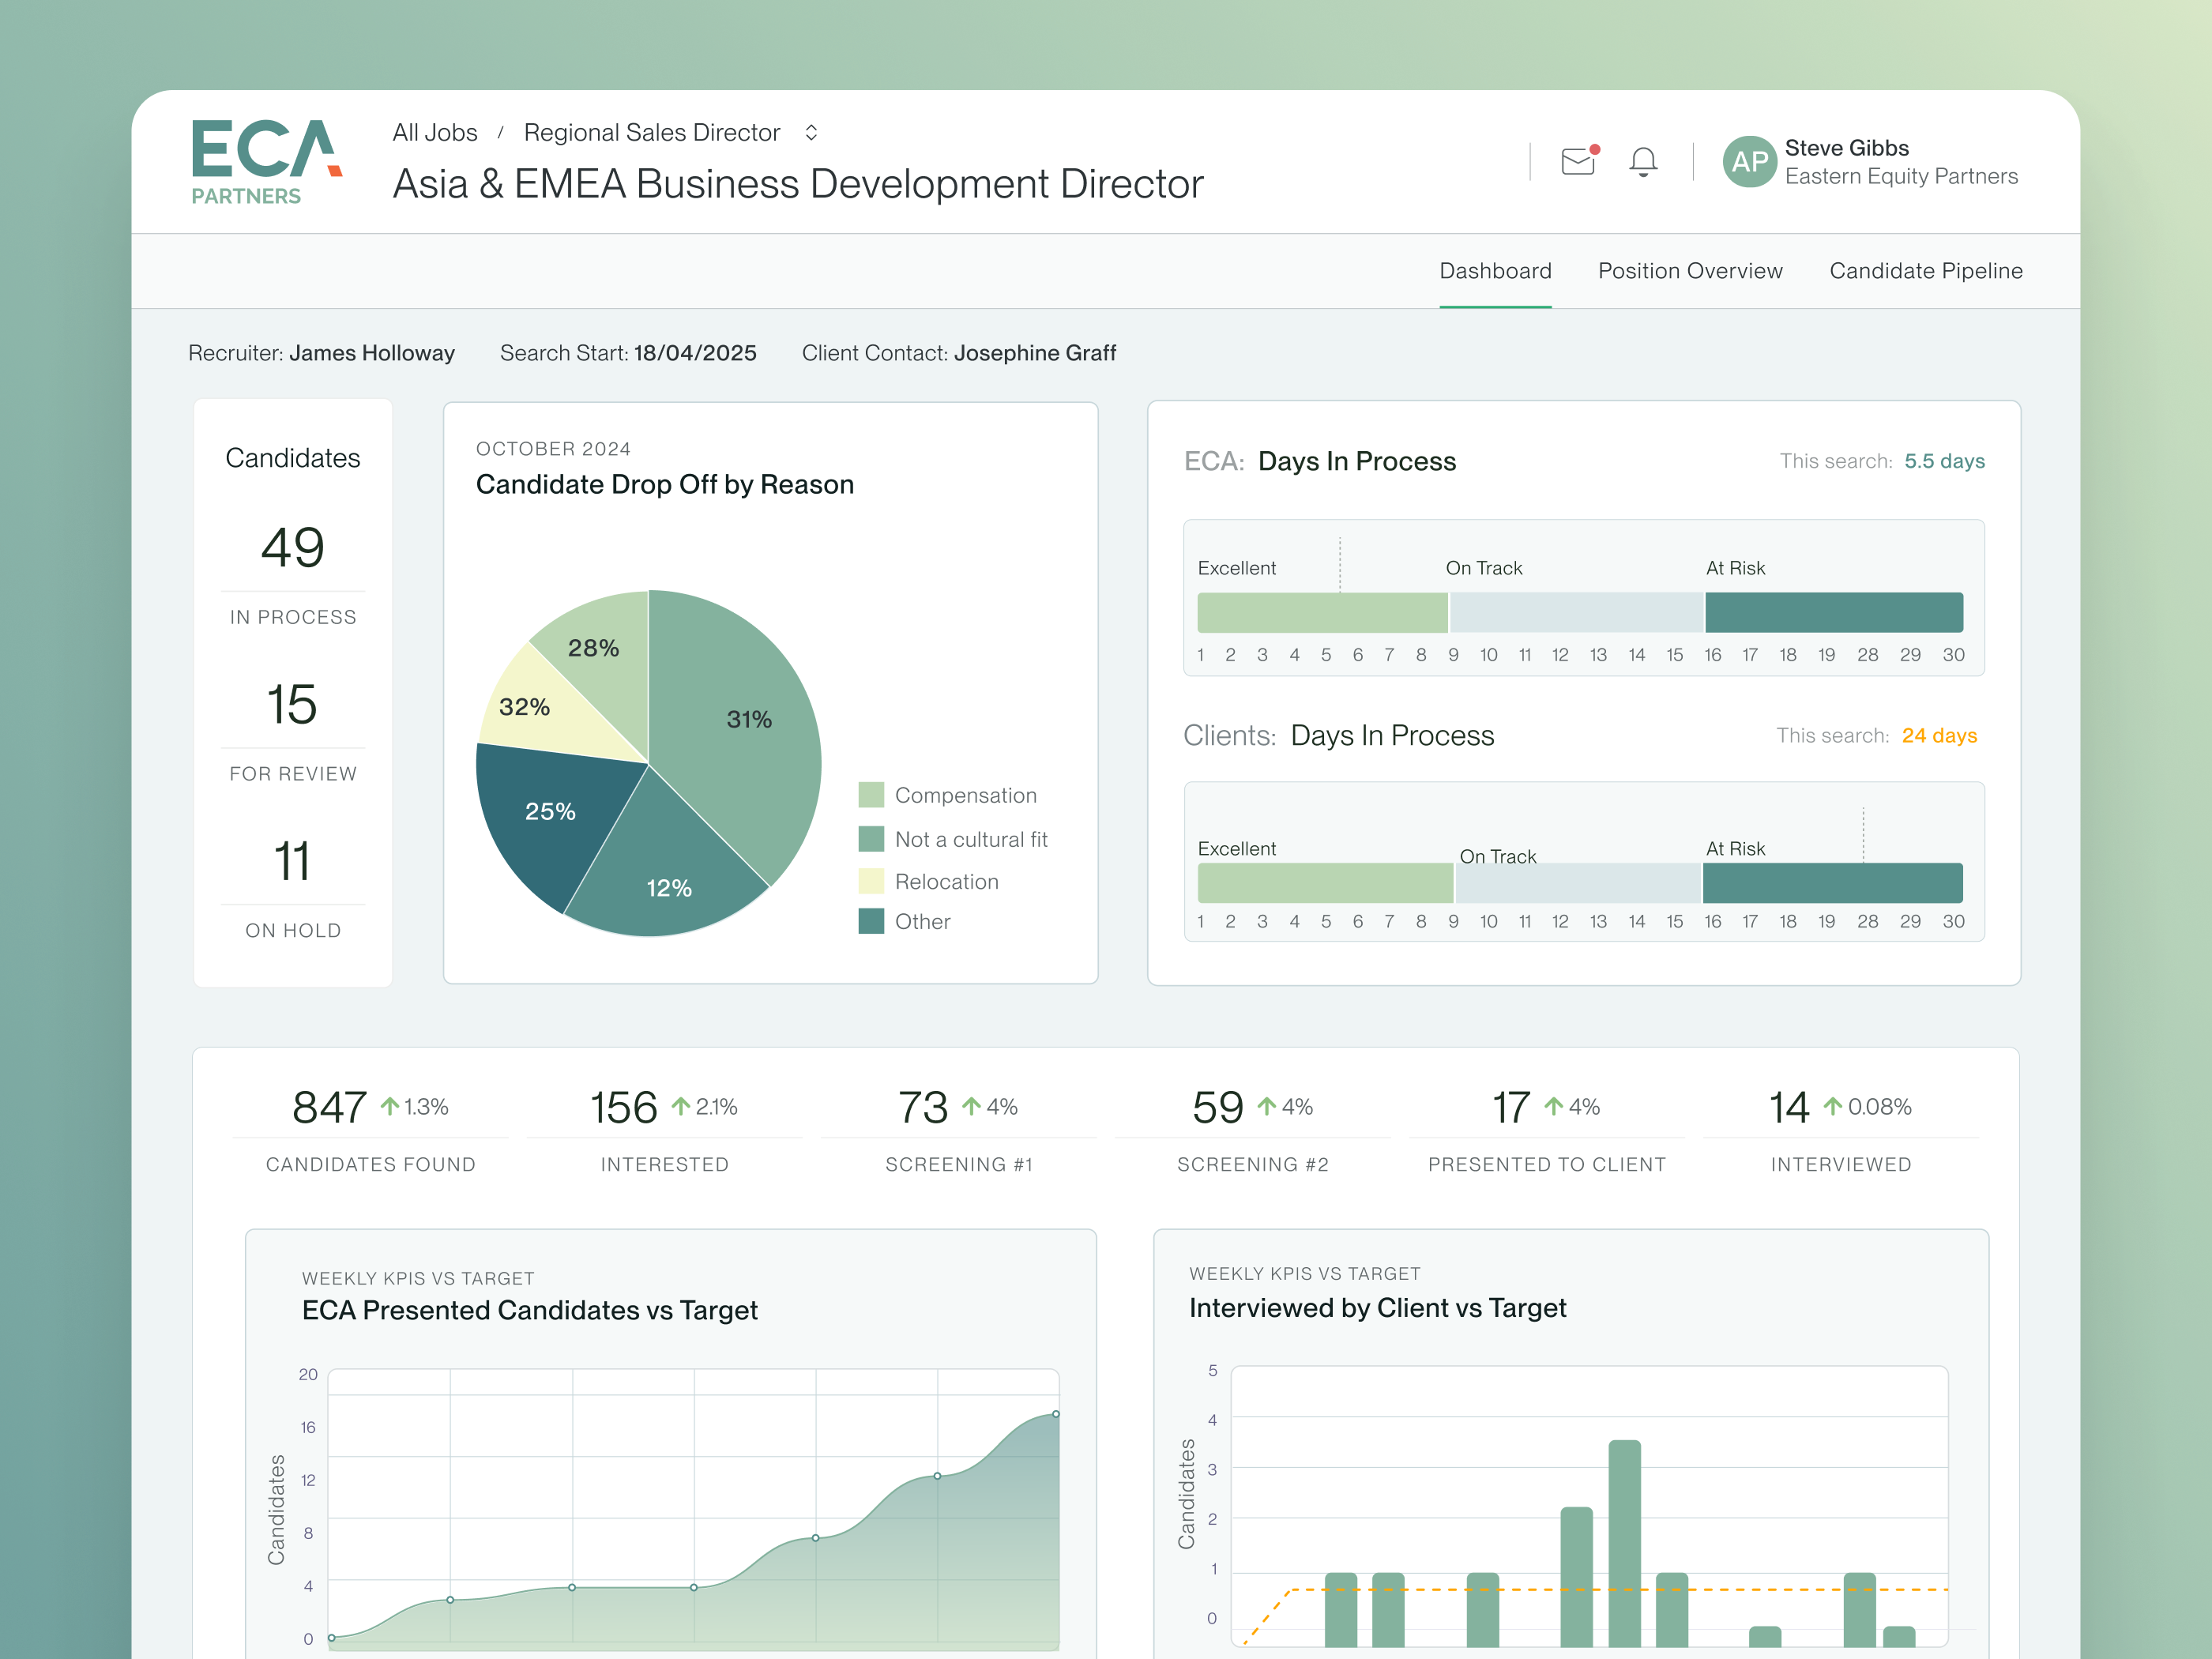This screenshot has height=1659, width=2212.
Task: Click the trend arrow beside 156 Interested
Action: click(681, 1106)
